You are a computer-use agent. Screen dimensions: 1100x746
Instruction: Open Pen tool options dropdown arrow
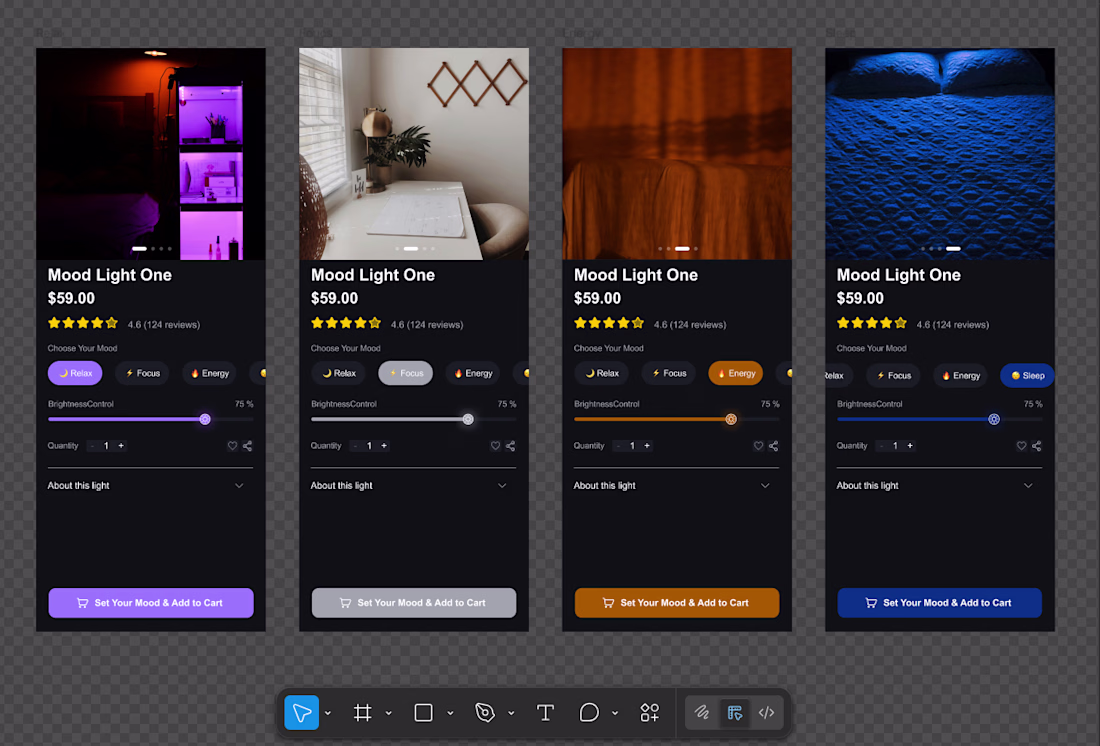pos(511,713)
